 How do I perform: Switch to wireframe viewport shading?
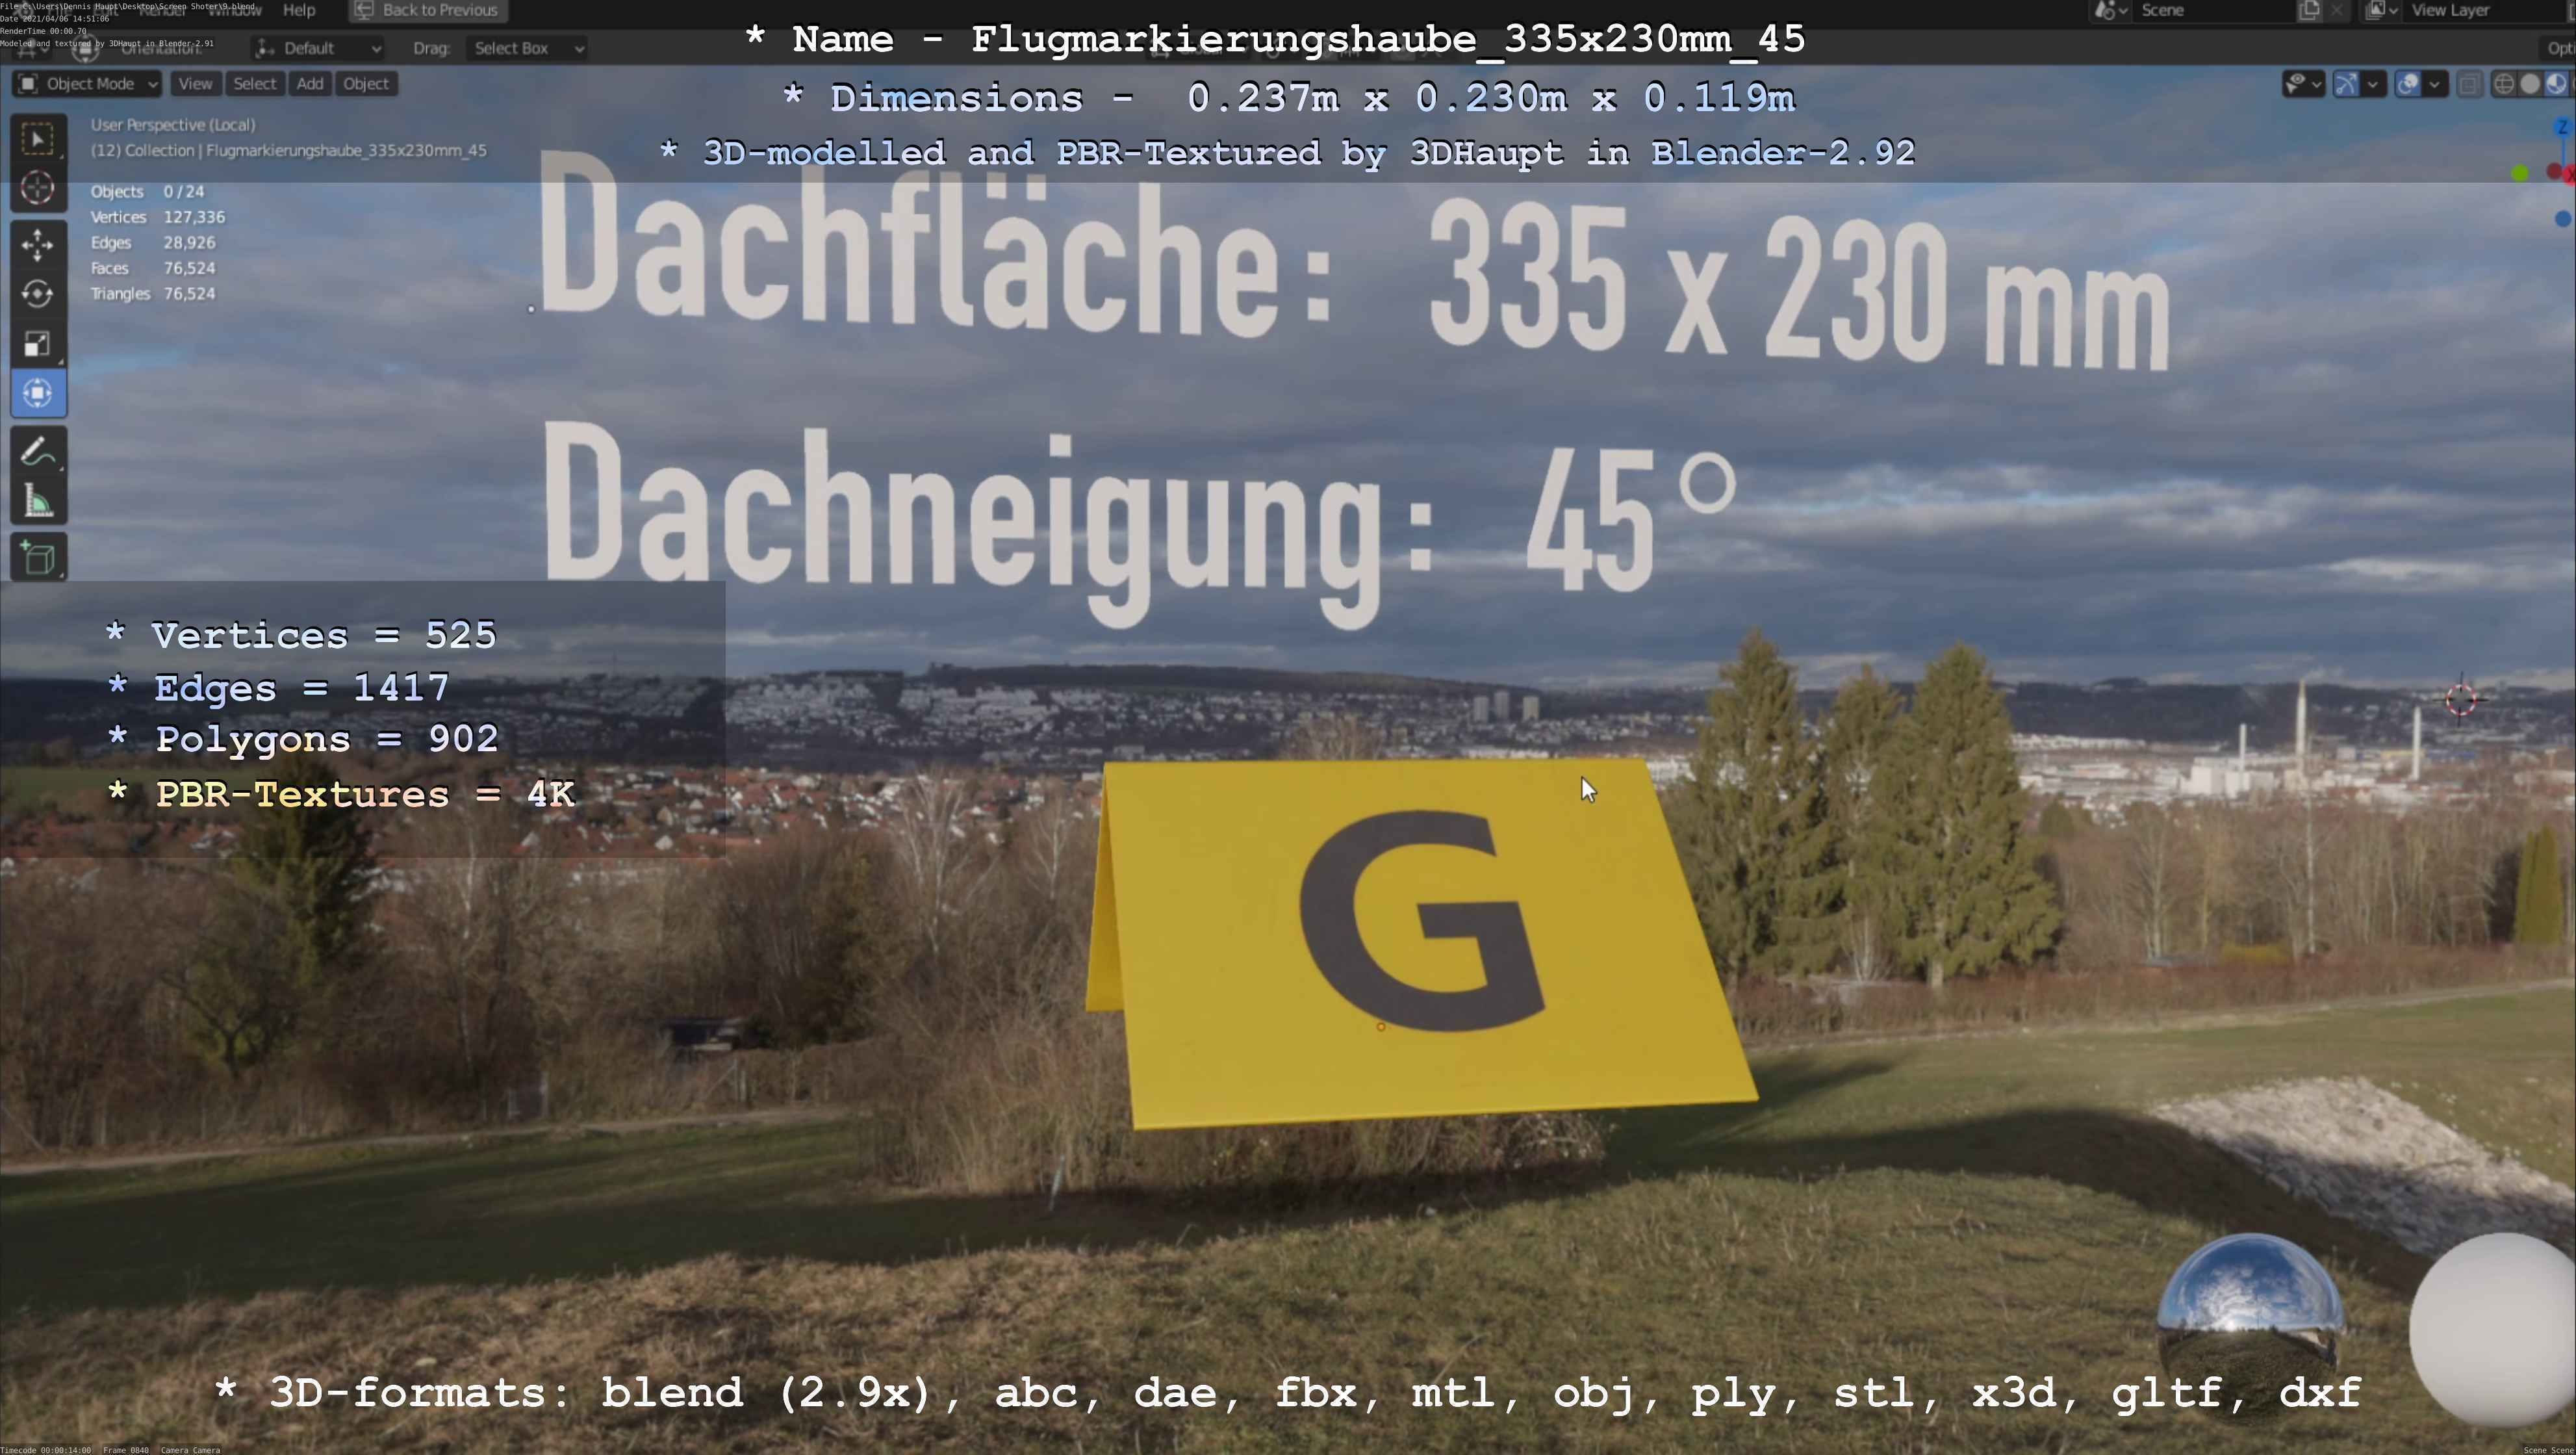click(2503, 84)
